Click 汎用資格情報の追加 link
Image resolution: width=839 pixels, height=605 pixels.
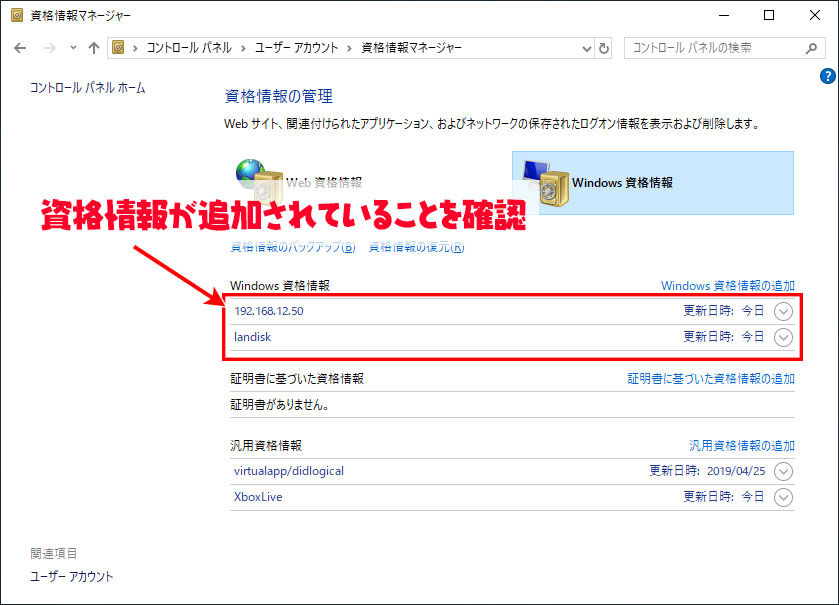coord(742,446)
